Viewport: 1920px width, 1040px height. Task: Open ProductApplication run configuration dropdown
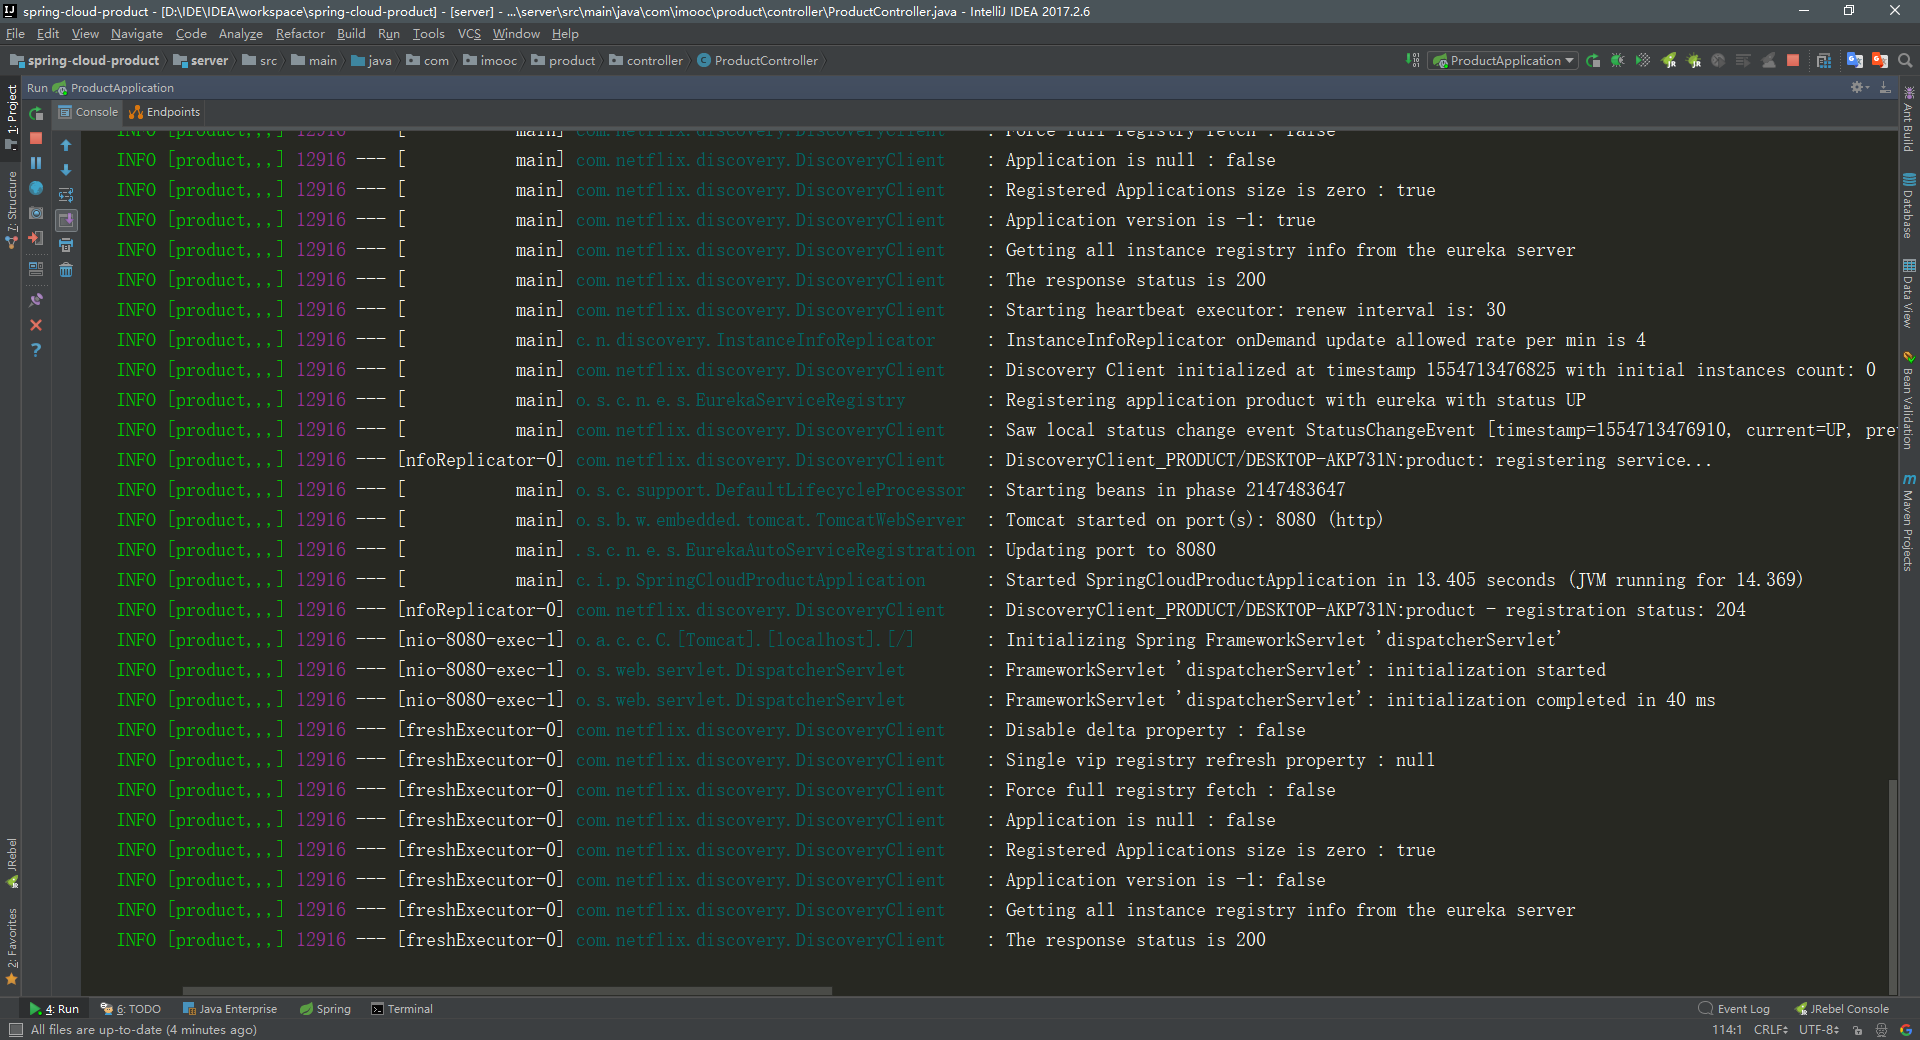click(x=1503, y=61)
